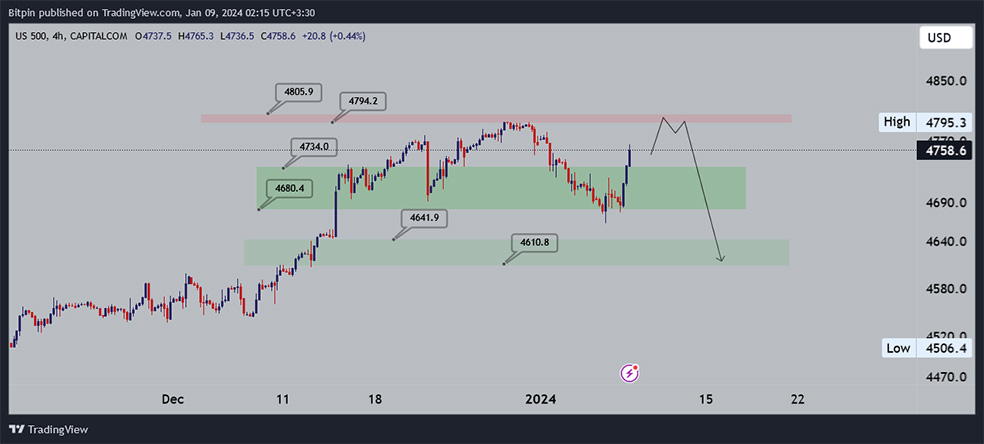The image size is (984, 444).
Task: Click the pink lightning bolt event icon
Action: (631, 373)
